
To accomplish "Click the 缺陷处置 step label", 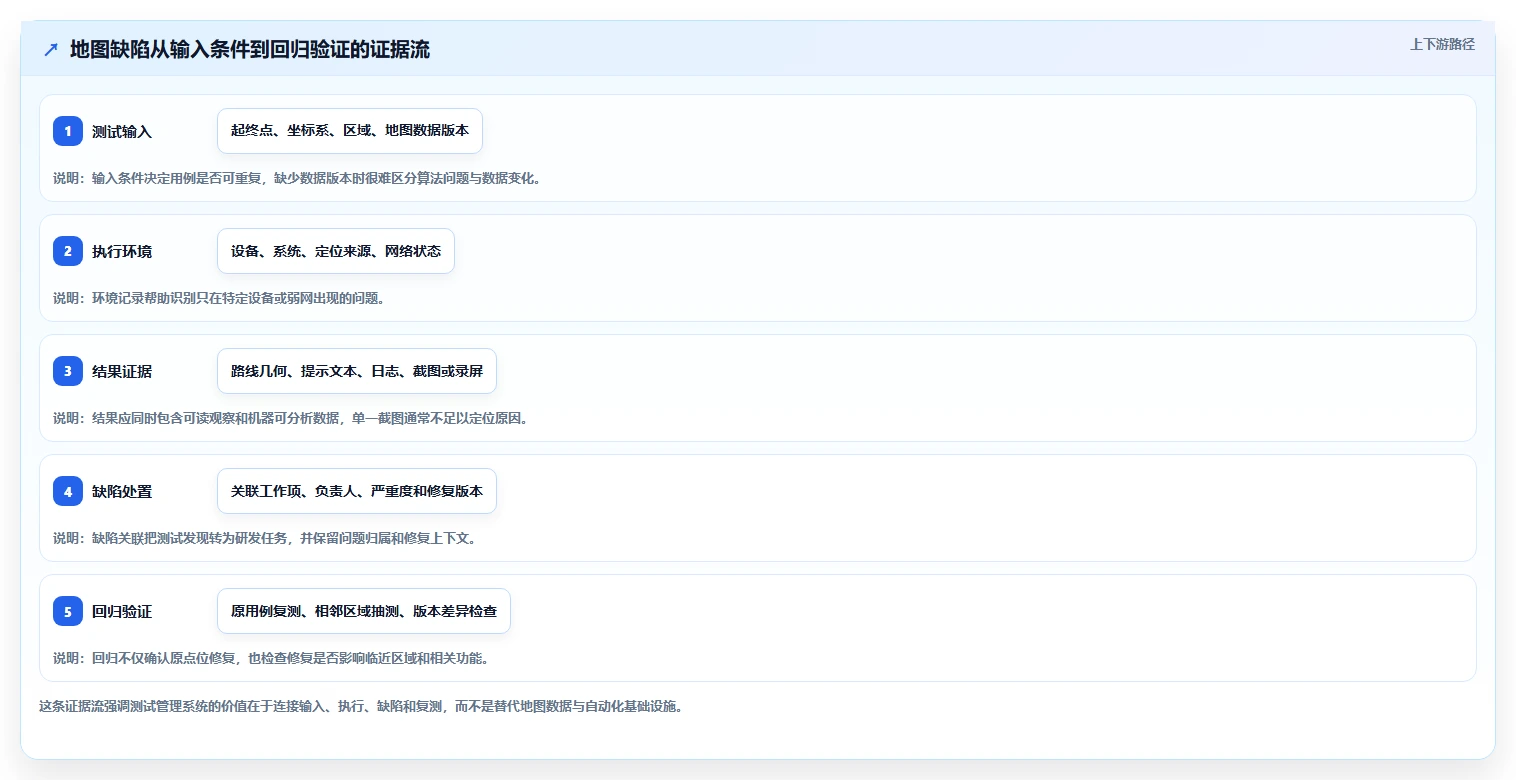I will tap(122, 492).
